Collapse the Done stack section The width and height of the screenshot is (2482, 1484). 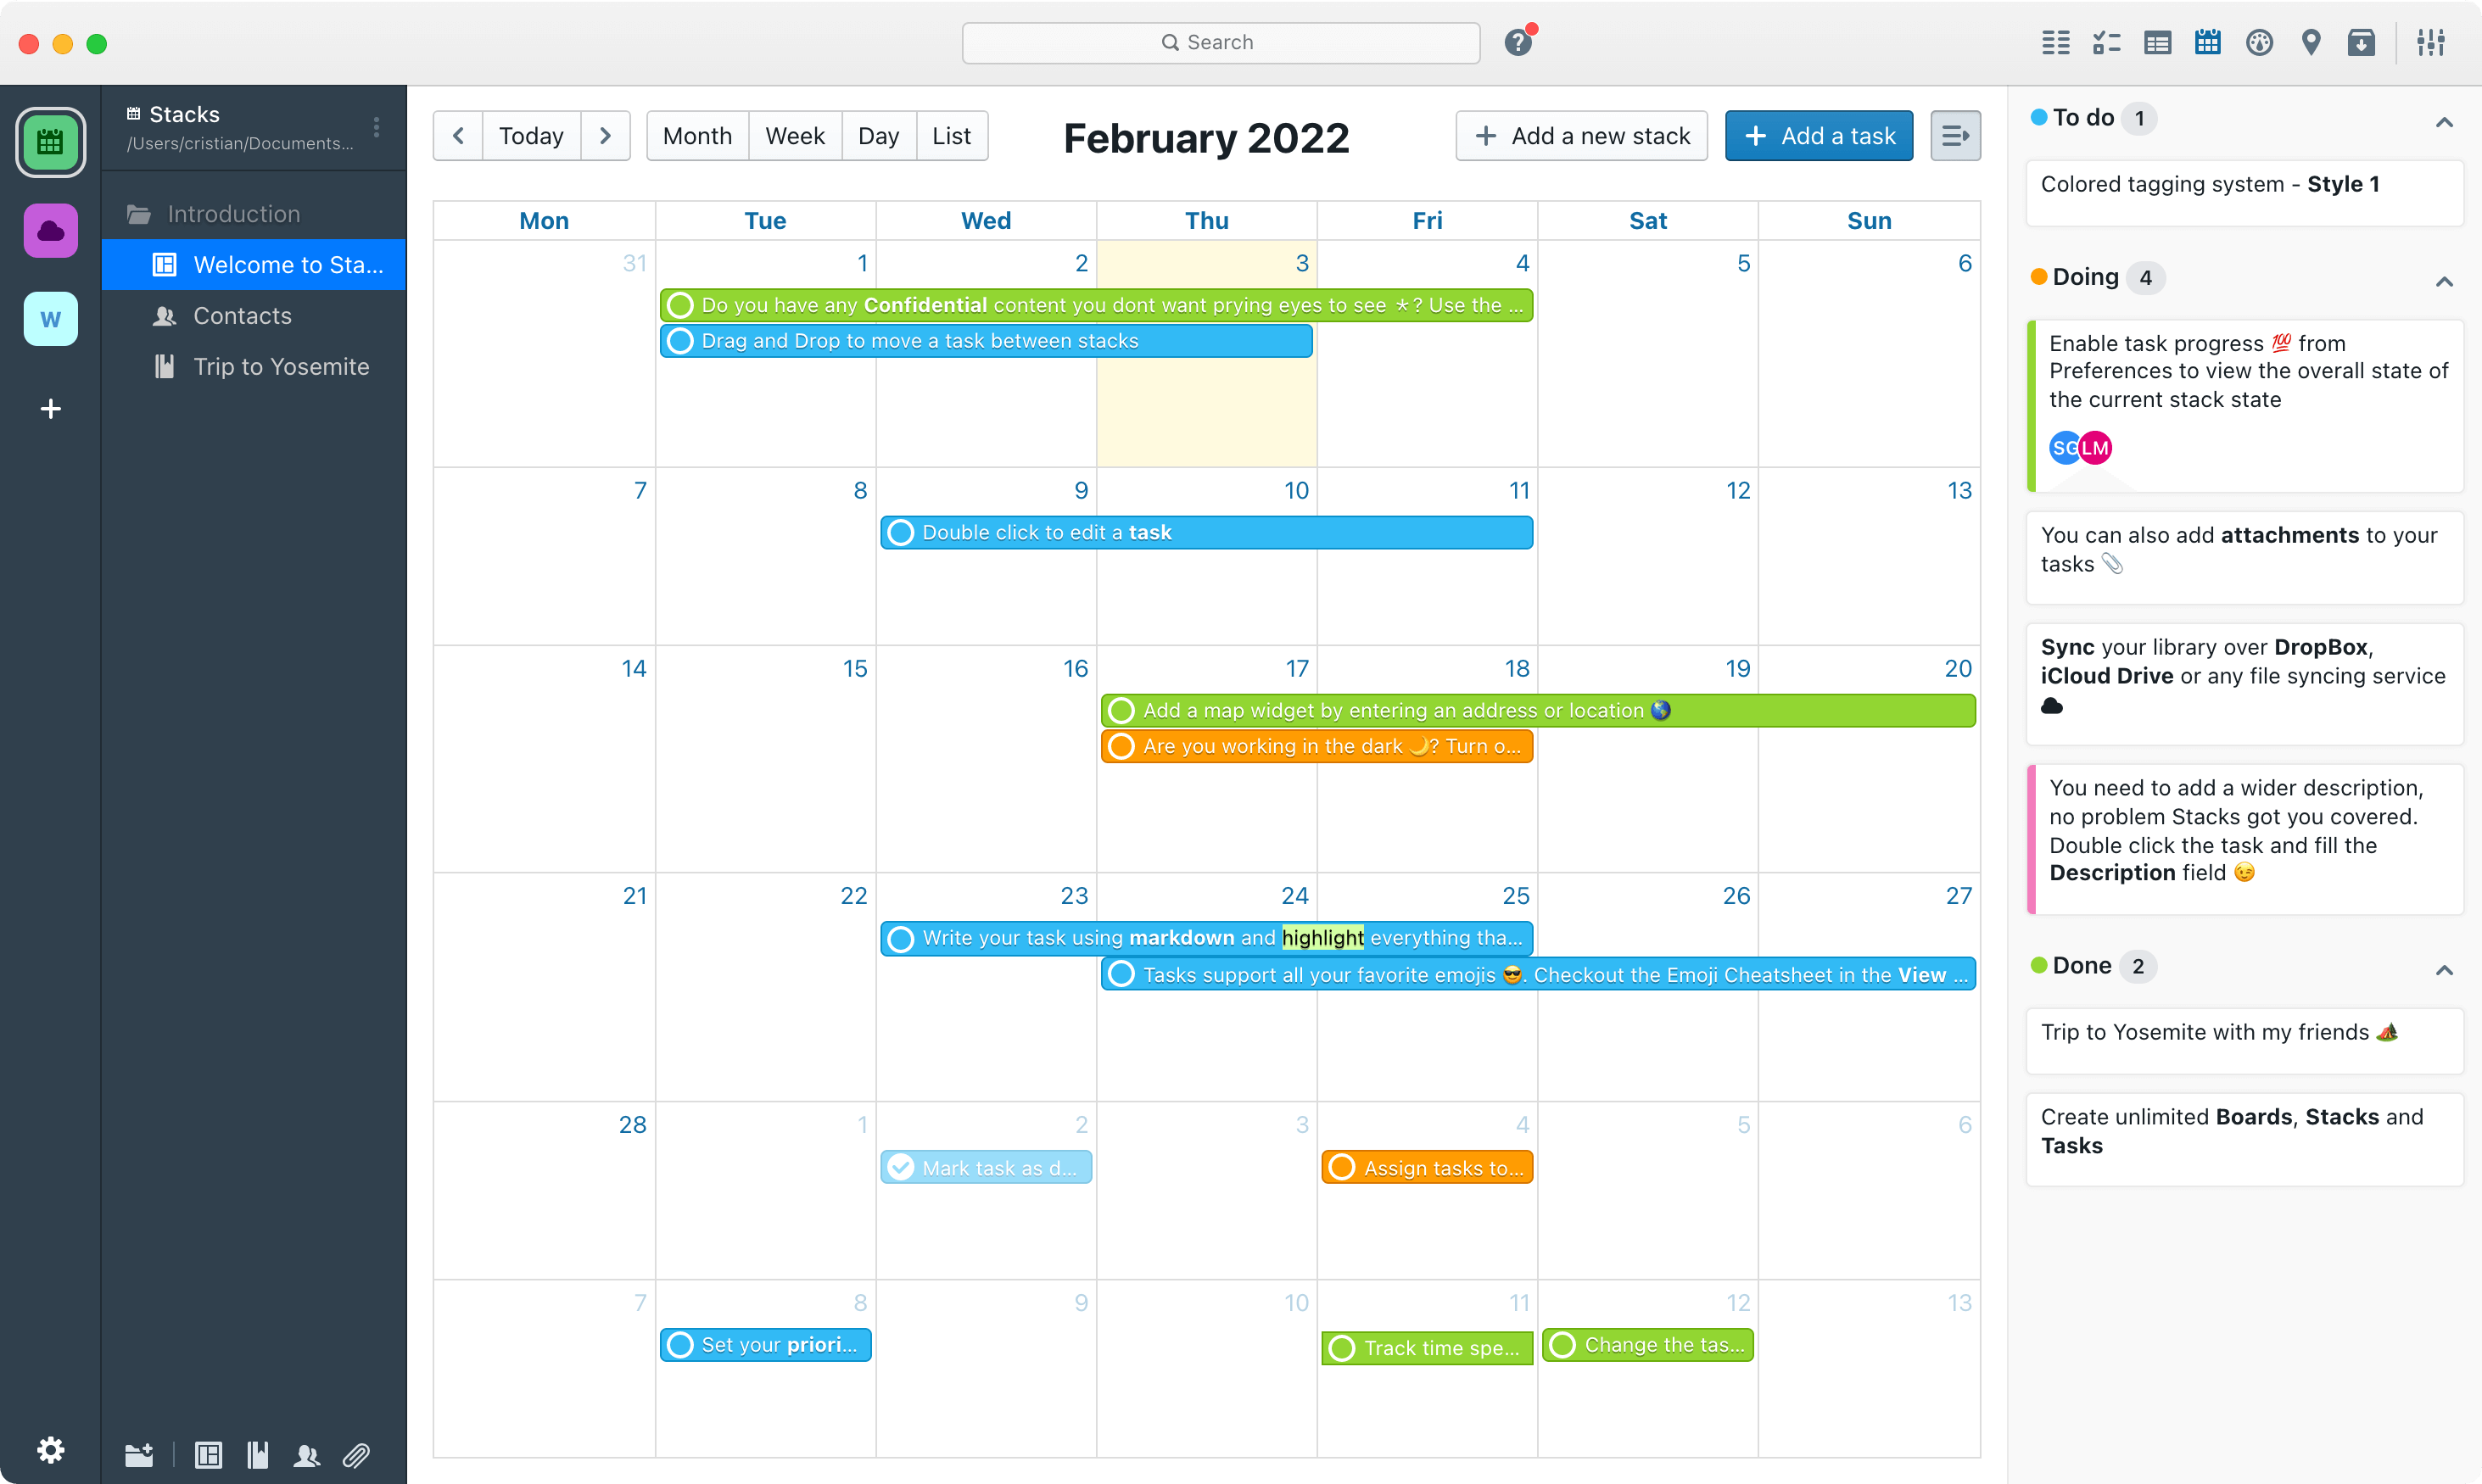(x=2444, y=970)
